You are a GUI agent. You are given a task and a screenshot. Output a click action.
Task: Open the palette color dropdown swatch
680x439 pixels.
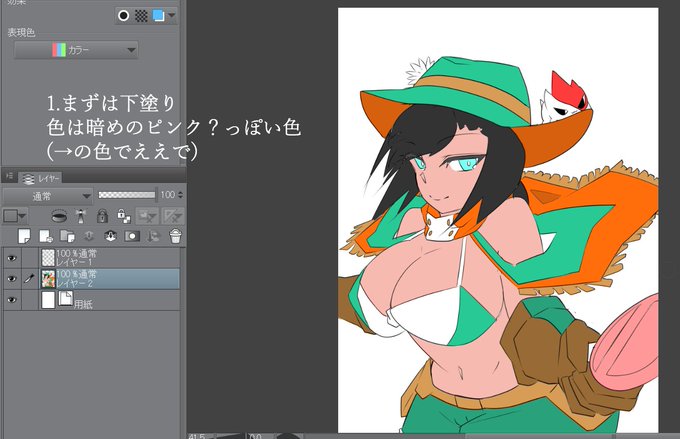[x=15, y=216]
